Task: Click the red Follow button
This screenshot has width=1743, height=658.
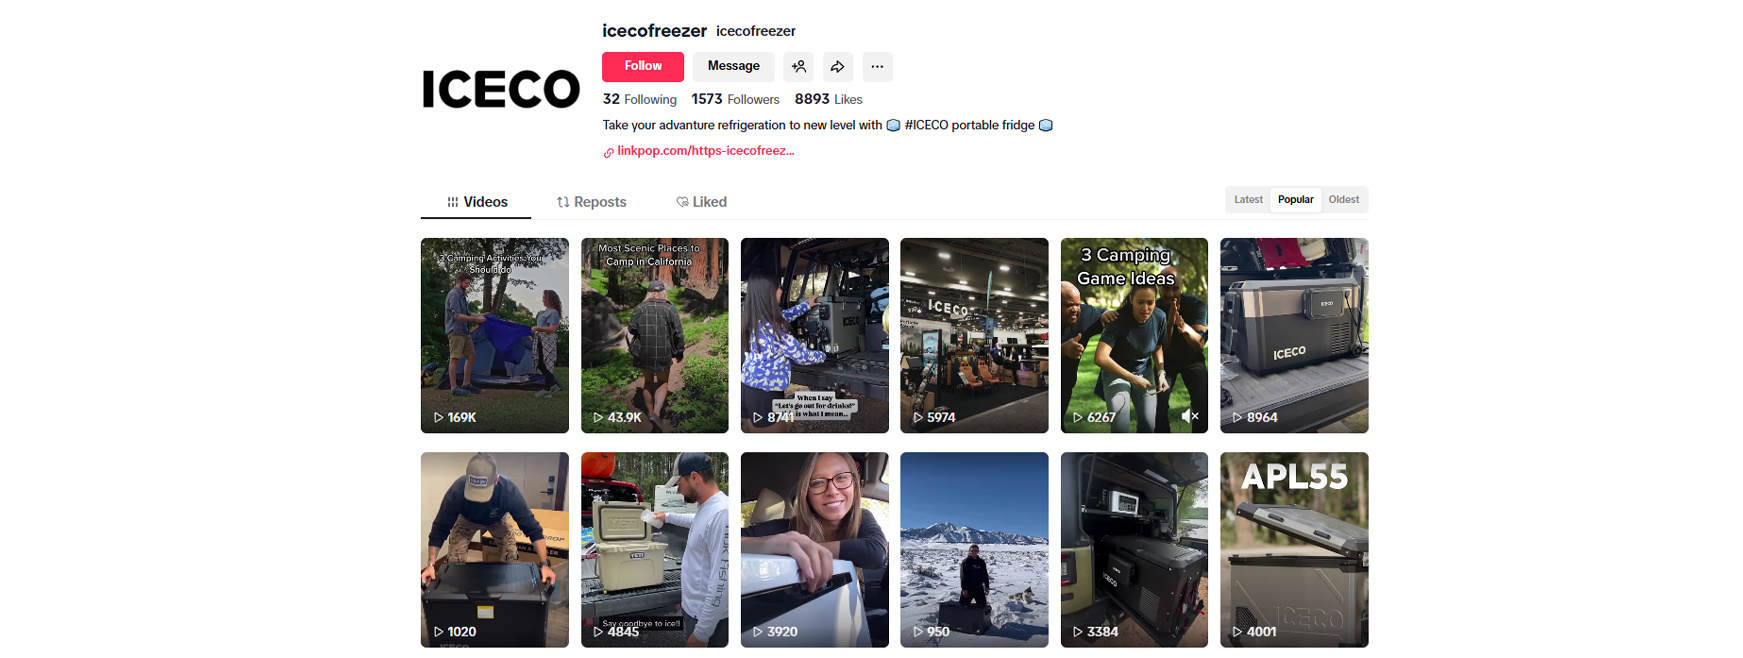Action: [643, 67]
